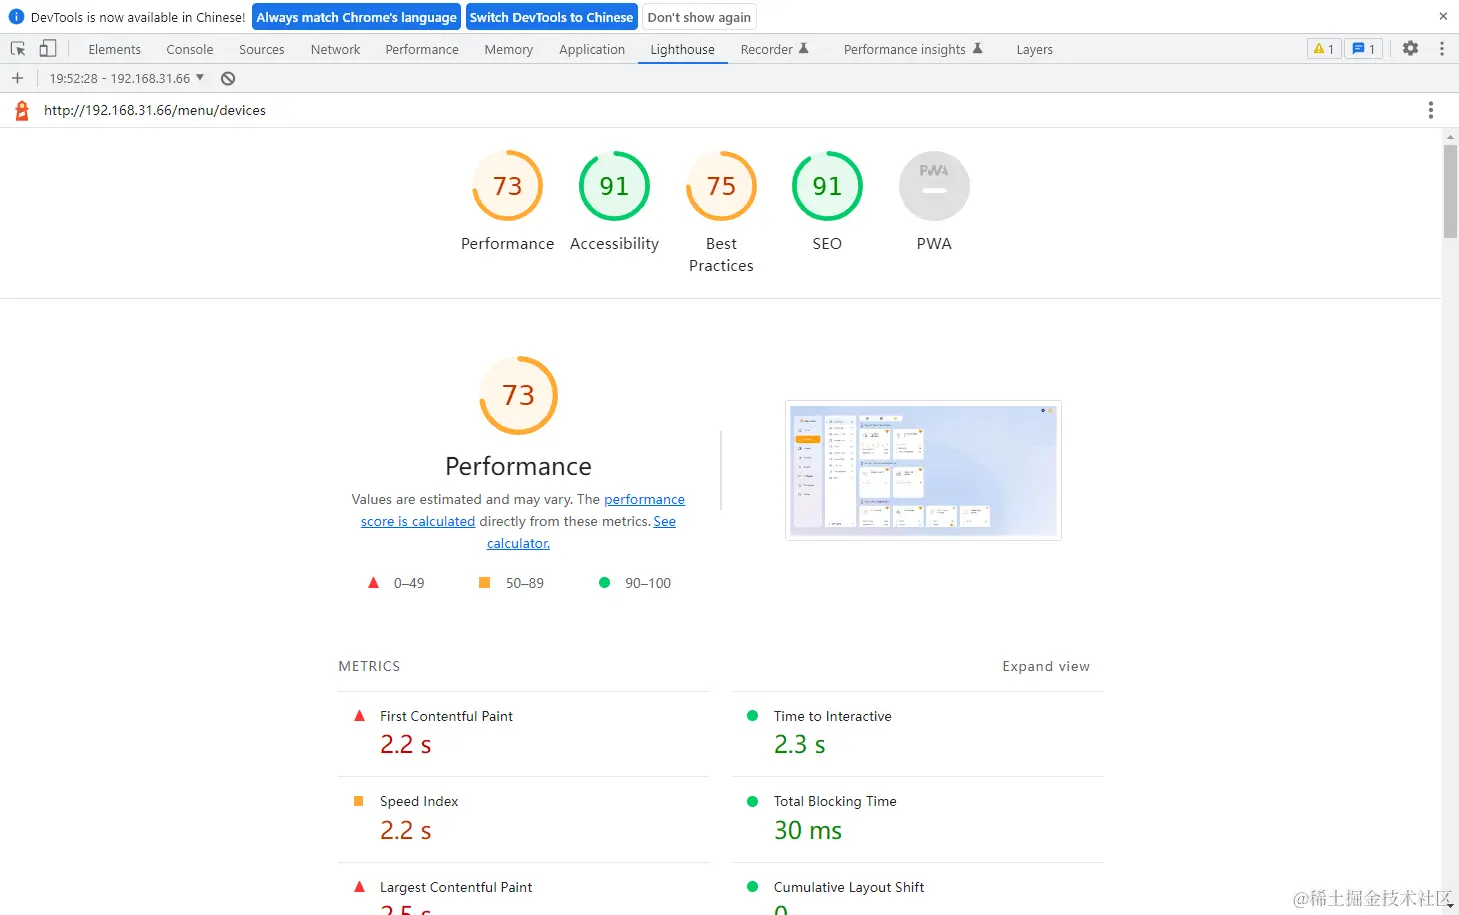This screenshot has height=915, width=1459.
Task: Click the METRICS section heading
Action: click(x=369, y=666)
